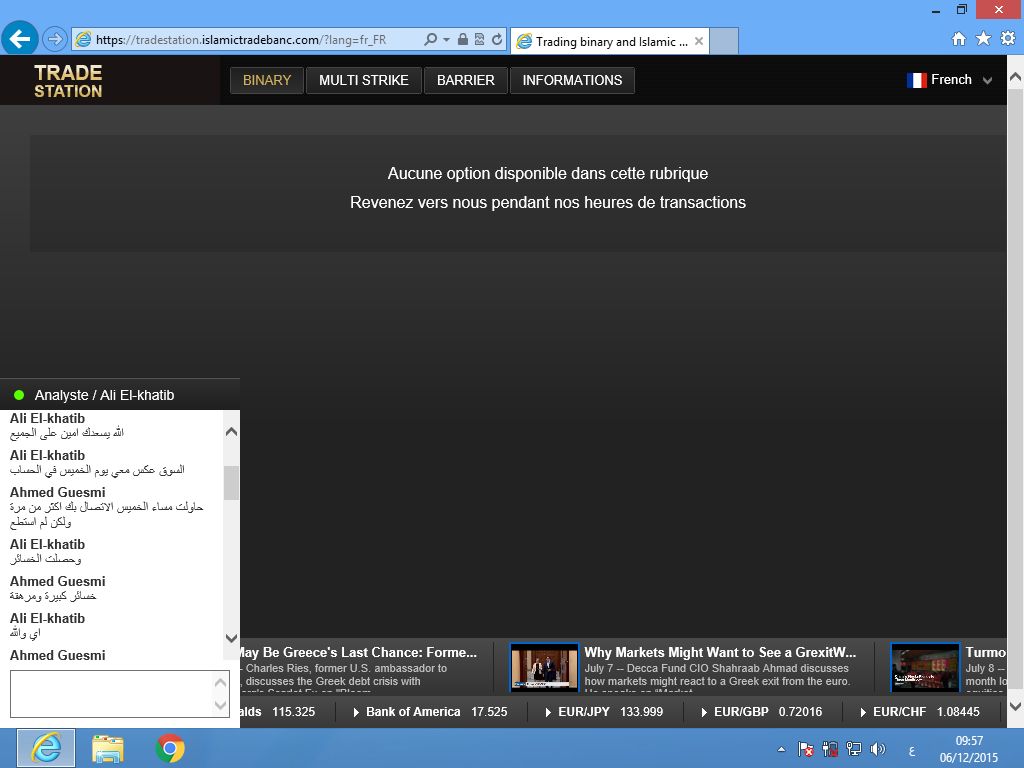Click the compatibility view icon
1024x768 pixels.
479,39
